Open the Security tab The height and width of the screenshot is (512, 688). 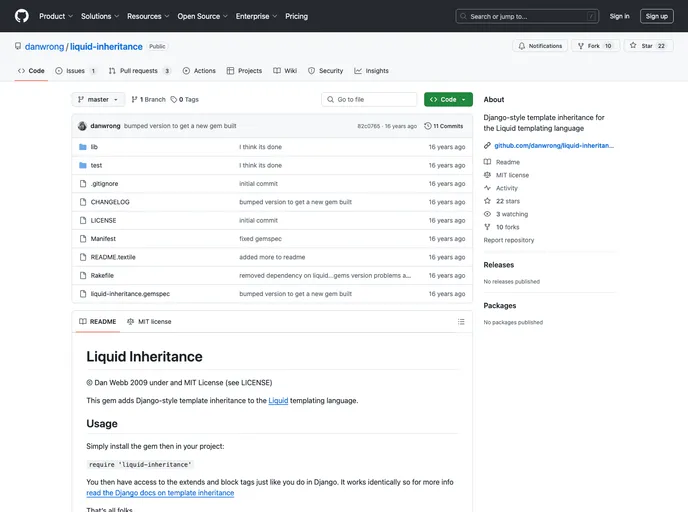tap(326, 71)
